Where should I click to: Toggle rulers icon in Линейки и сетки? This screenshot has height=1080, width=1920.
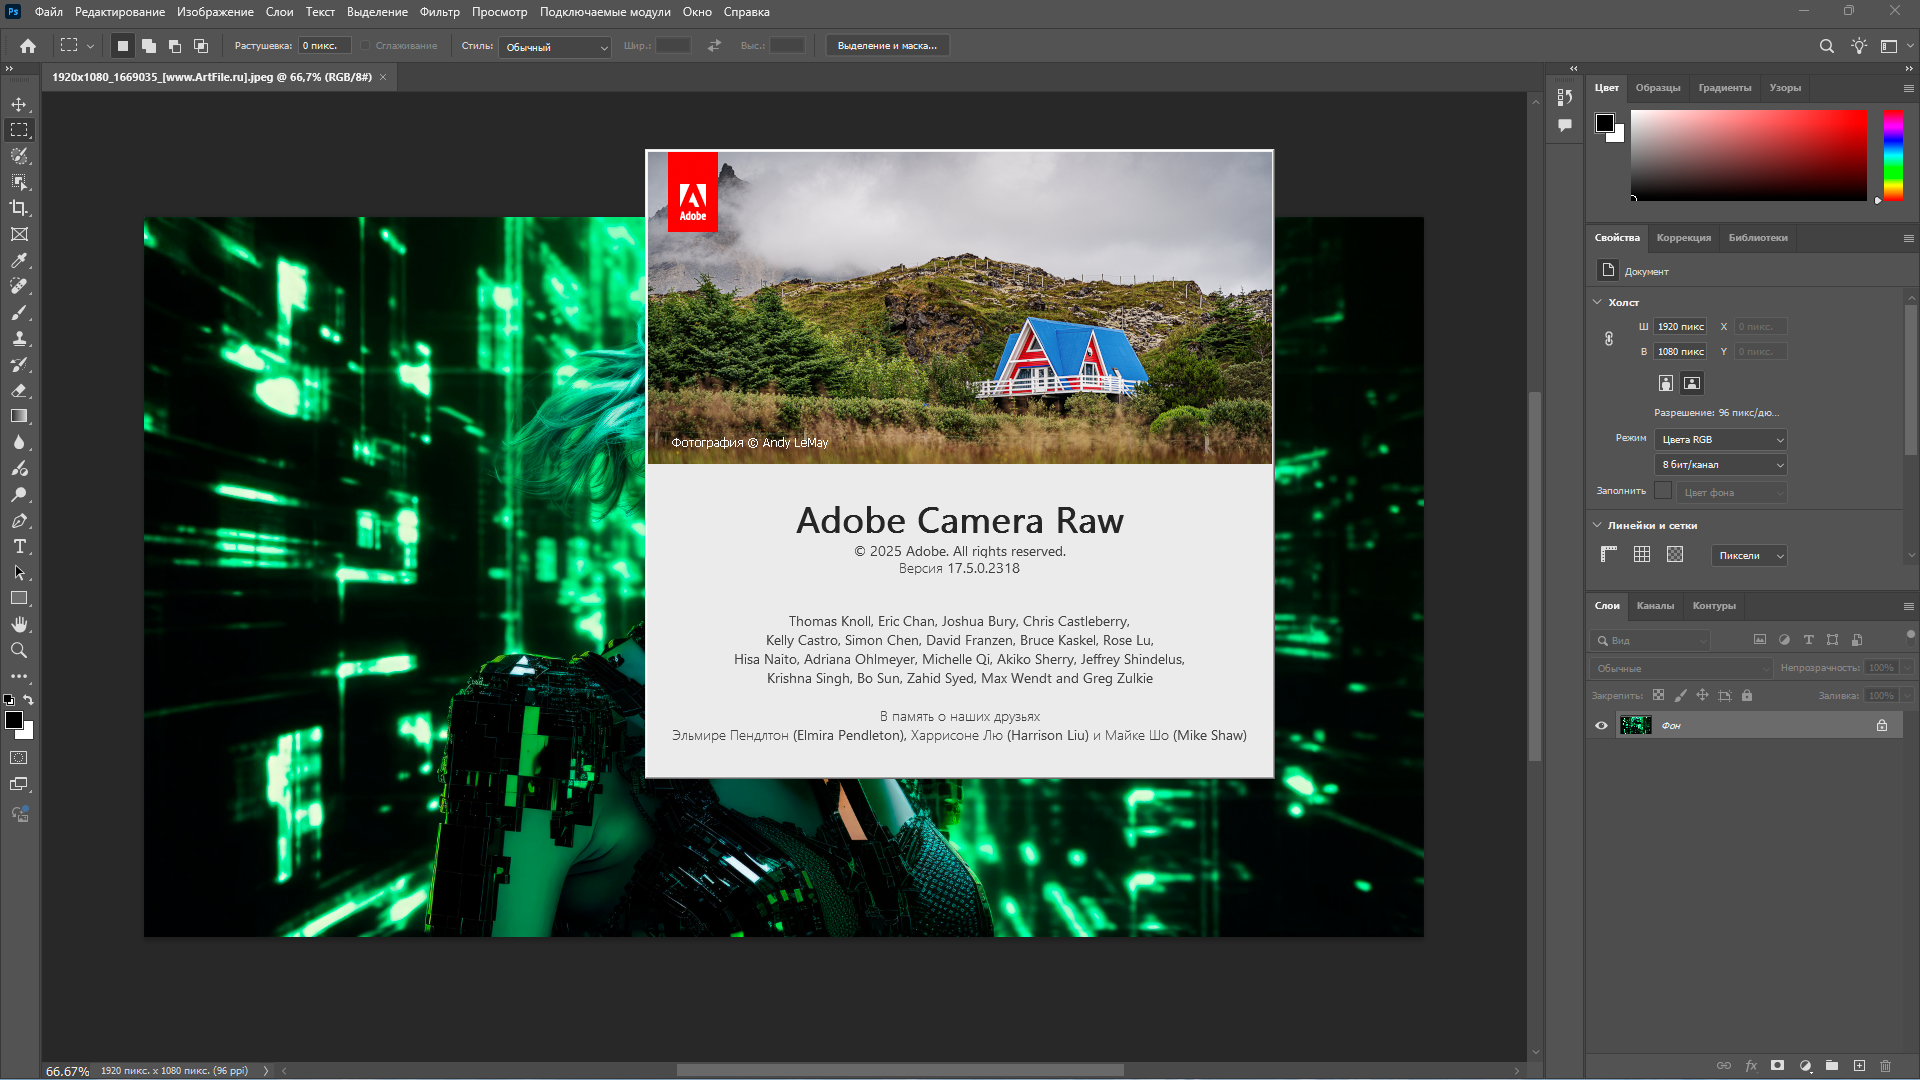pos(1608,554)
